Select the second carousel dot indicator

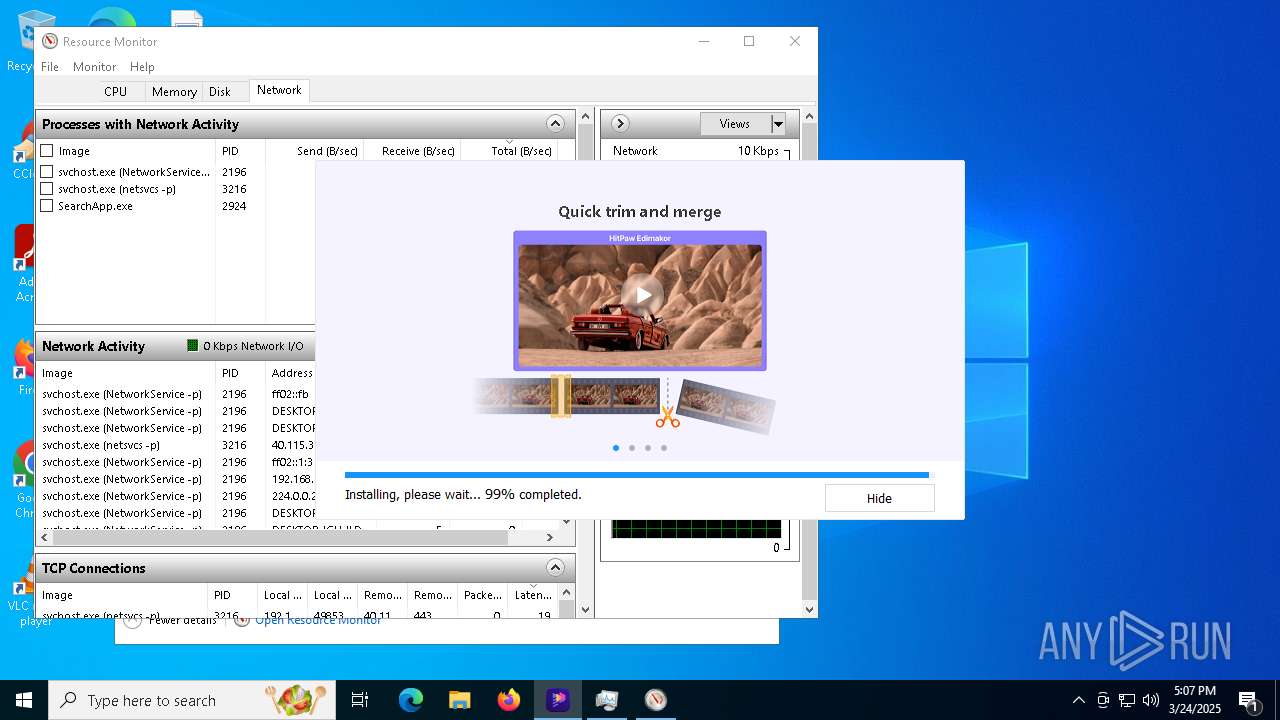pyautogui.click(x=631, y=448)
